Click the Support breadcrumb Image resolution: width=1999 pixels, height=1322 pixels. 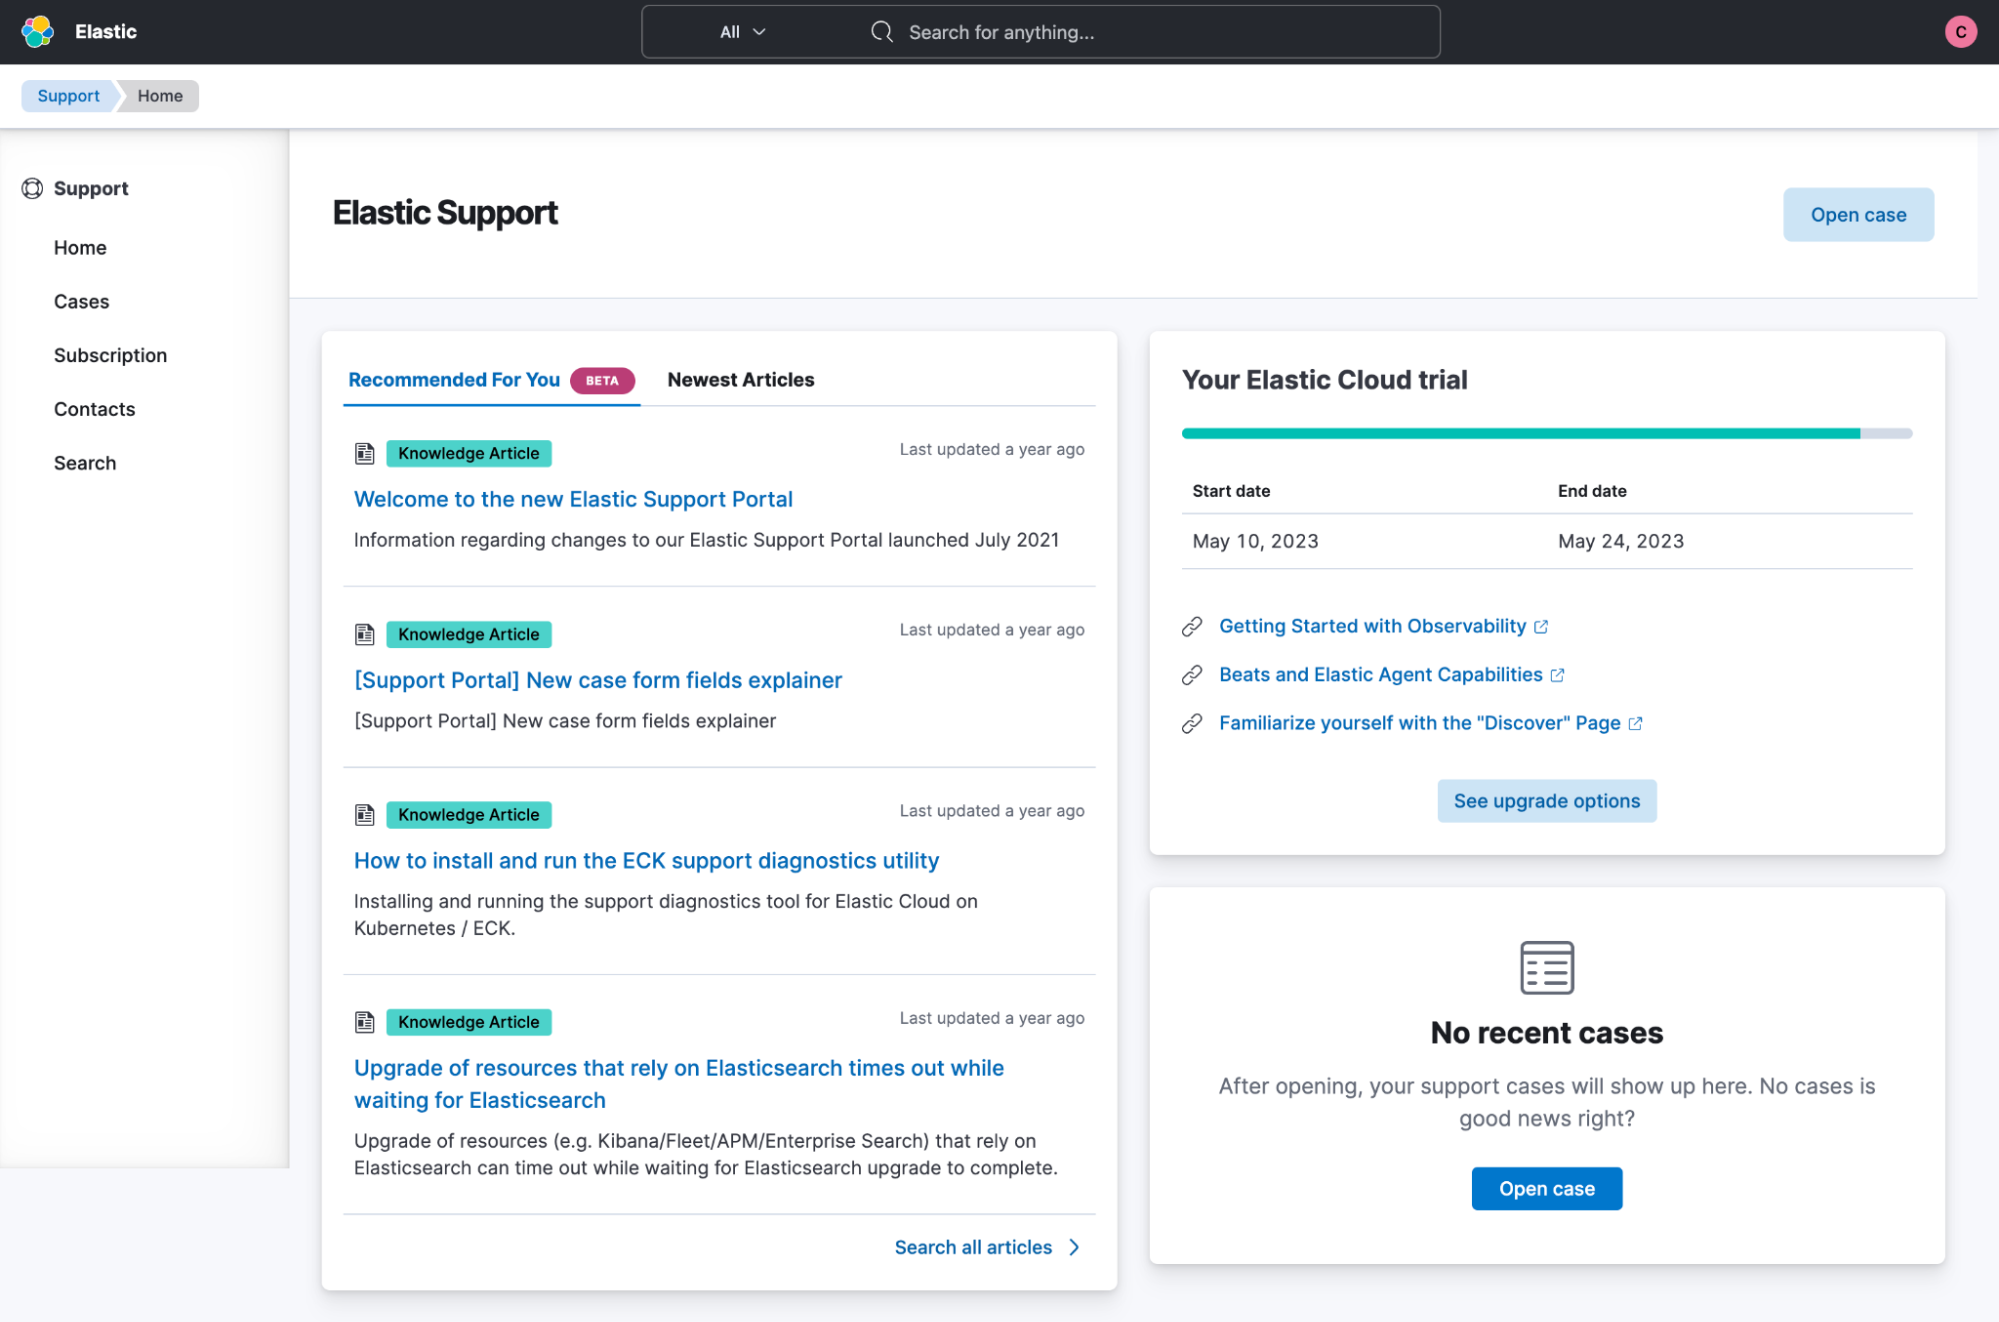[x=68, y=96]
